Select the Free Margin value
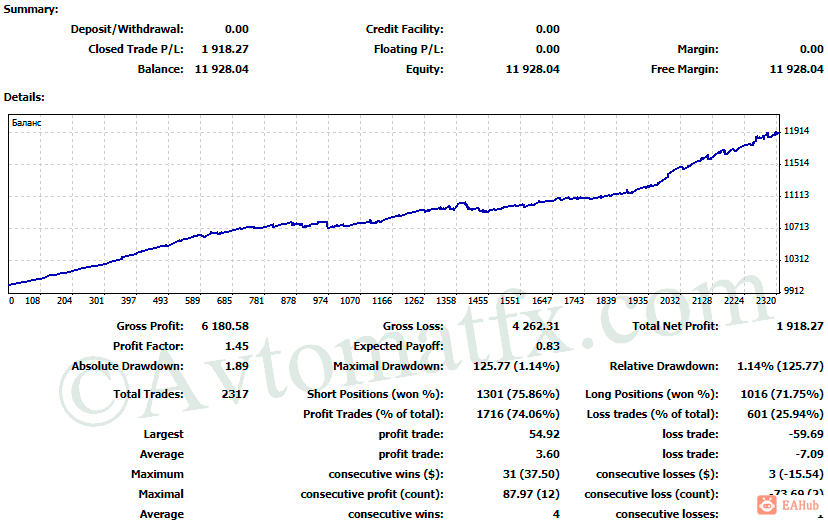This screenshot has width=828, height=520. tap(796, 69)
